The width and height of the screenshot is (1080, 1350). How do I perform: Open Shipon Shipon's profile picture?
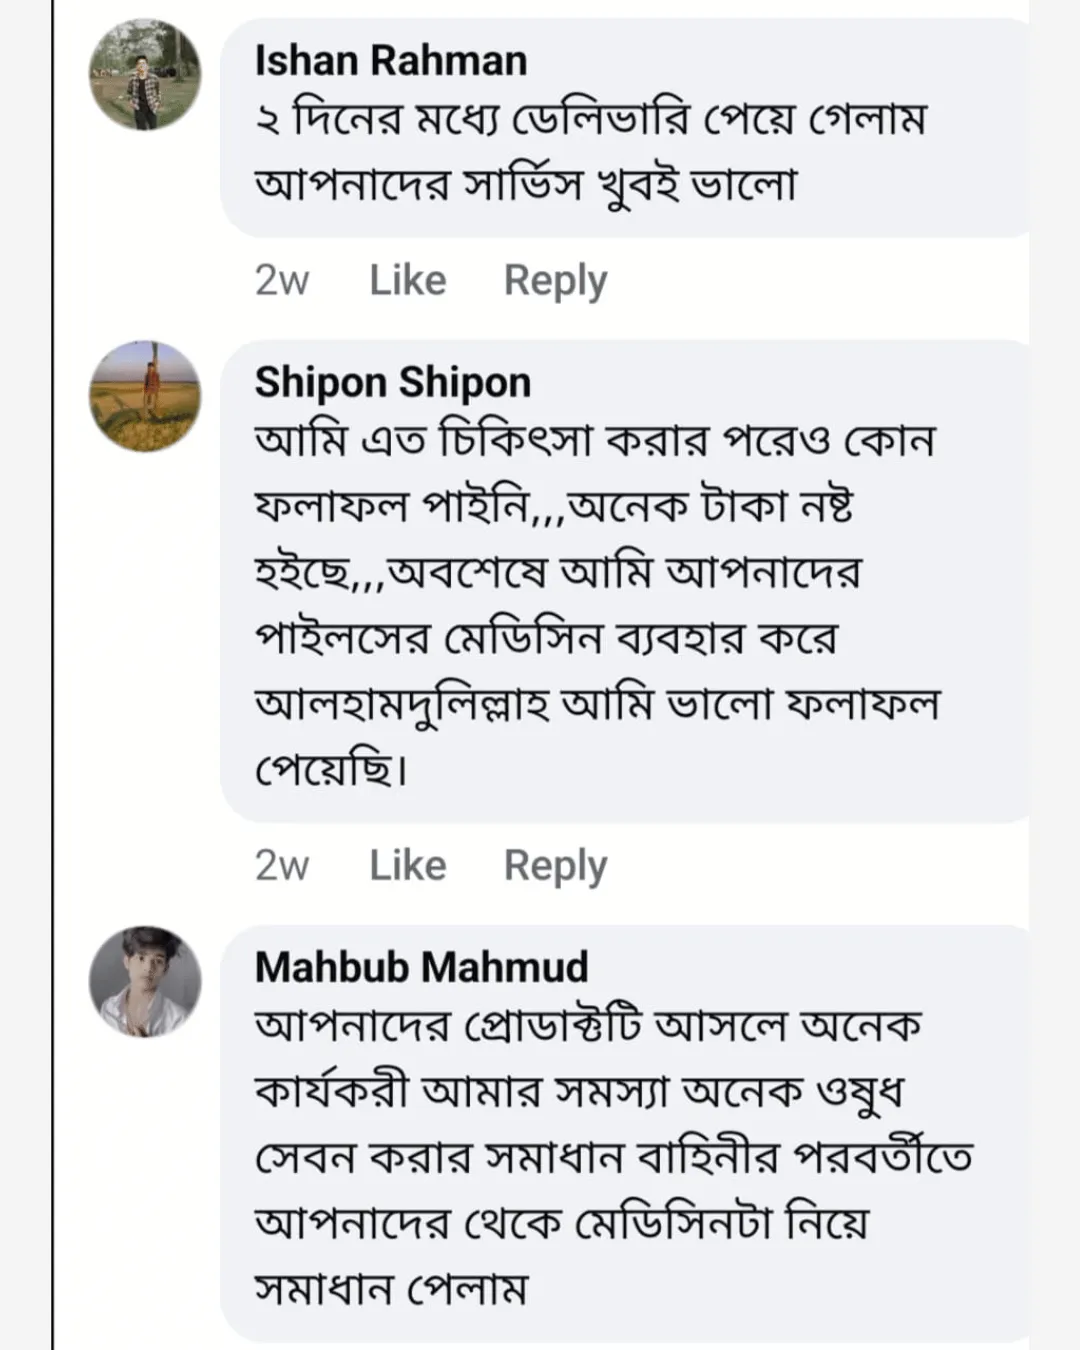145,396
